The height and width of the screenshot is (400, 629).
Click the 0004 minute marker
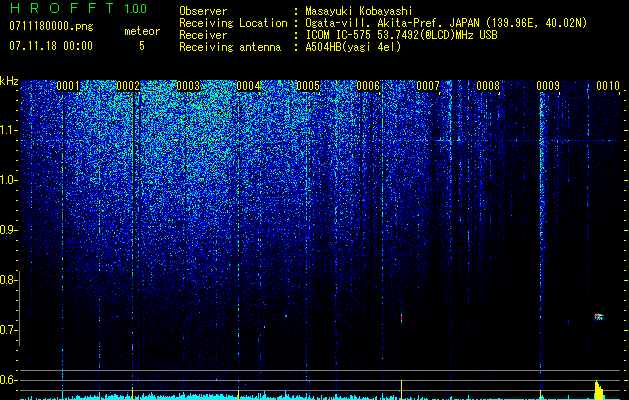[x=248, y=86]
